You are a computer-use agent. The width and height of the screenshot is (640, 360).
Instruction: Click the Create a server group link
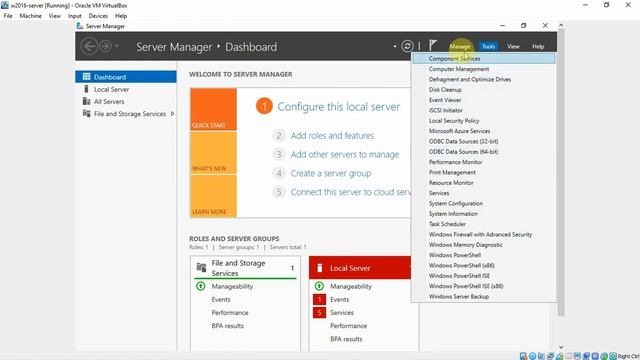pos(331,173)
